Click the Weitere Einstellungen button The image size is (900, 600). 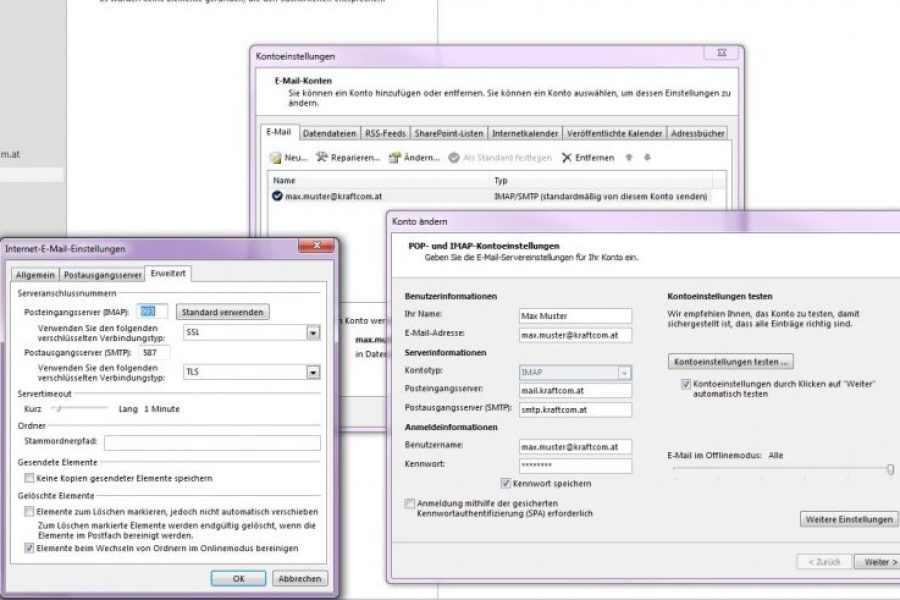tap(848, 520)
